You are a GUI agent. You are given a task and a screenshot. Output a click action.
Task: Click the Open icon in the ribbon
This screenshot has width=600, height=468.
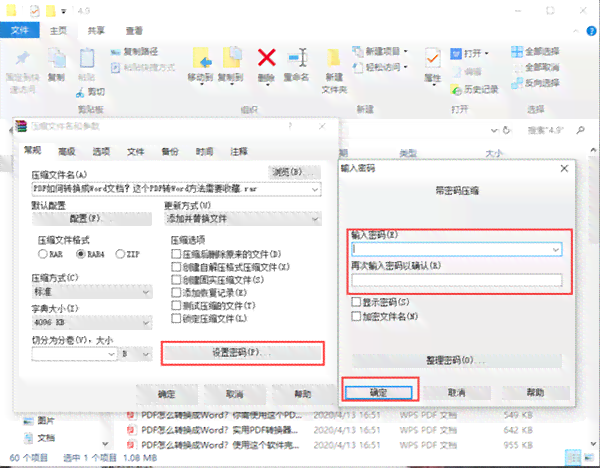455,54
